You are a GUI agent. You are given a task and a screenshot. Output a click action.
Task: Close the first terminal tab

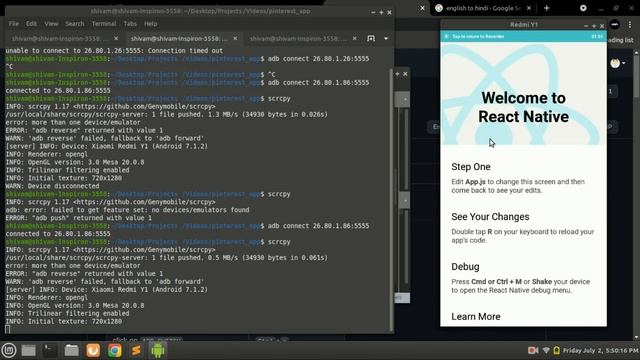click(x=116, y=38)
